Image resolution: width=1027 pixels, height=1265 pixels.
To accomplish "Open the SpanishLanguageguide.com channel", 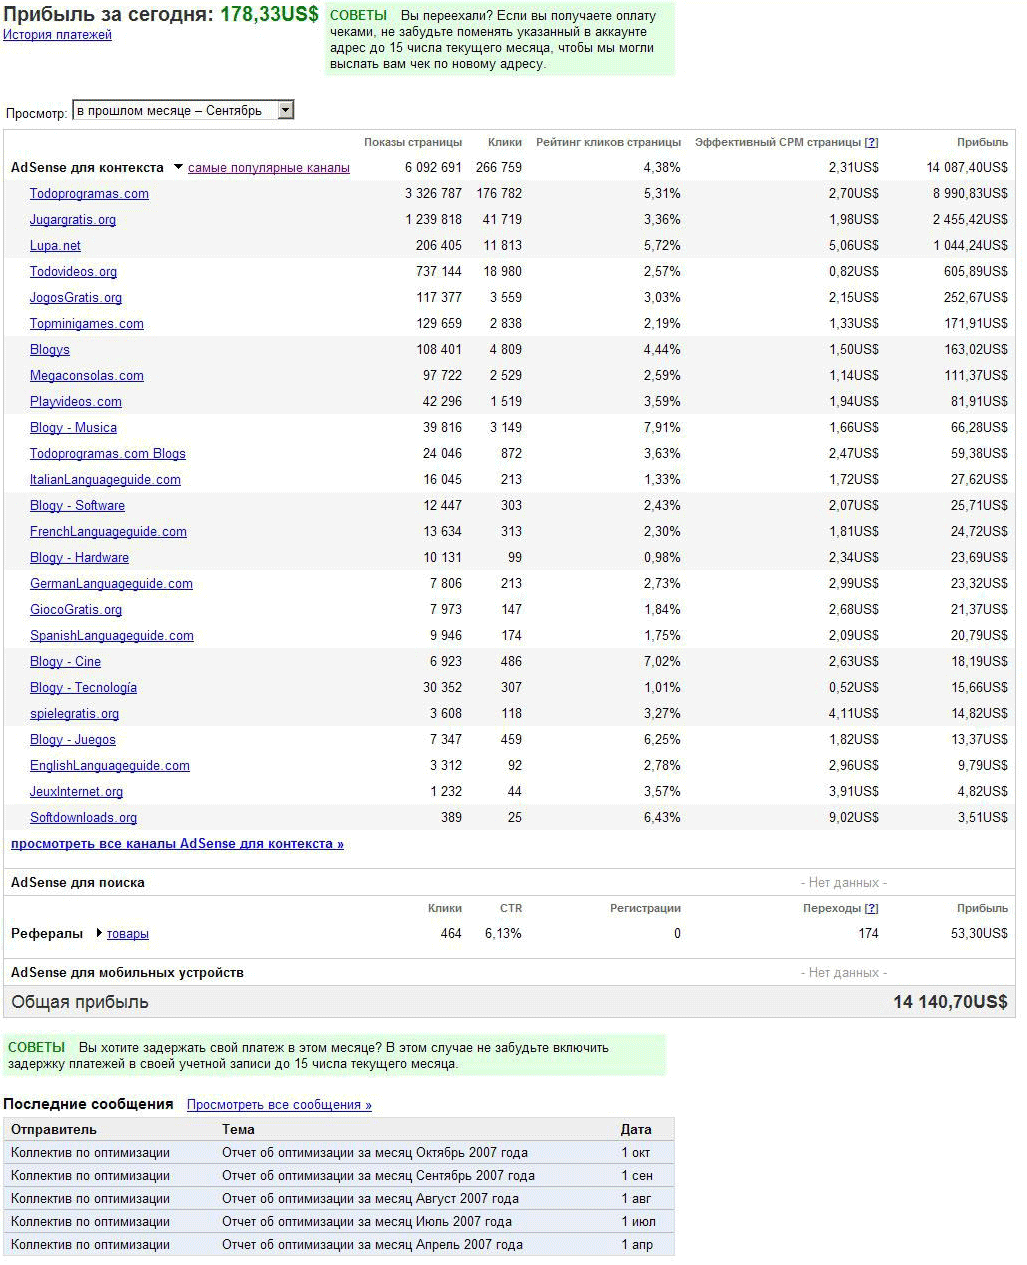I will point(112,636).
